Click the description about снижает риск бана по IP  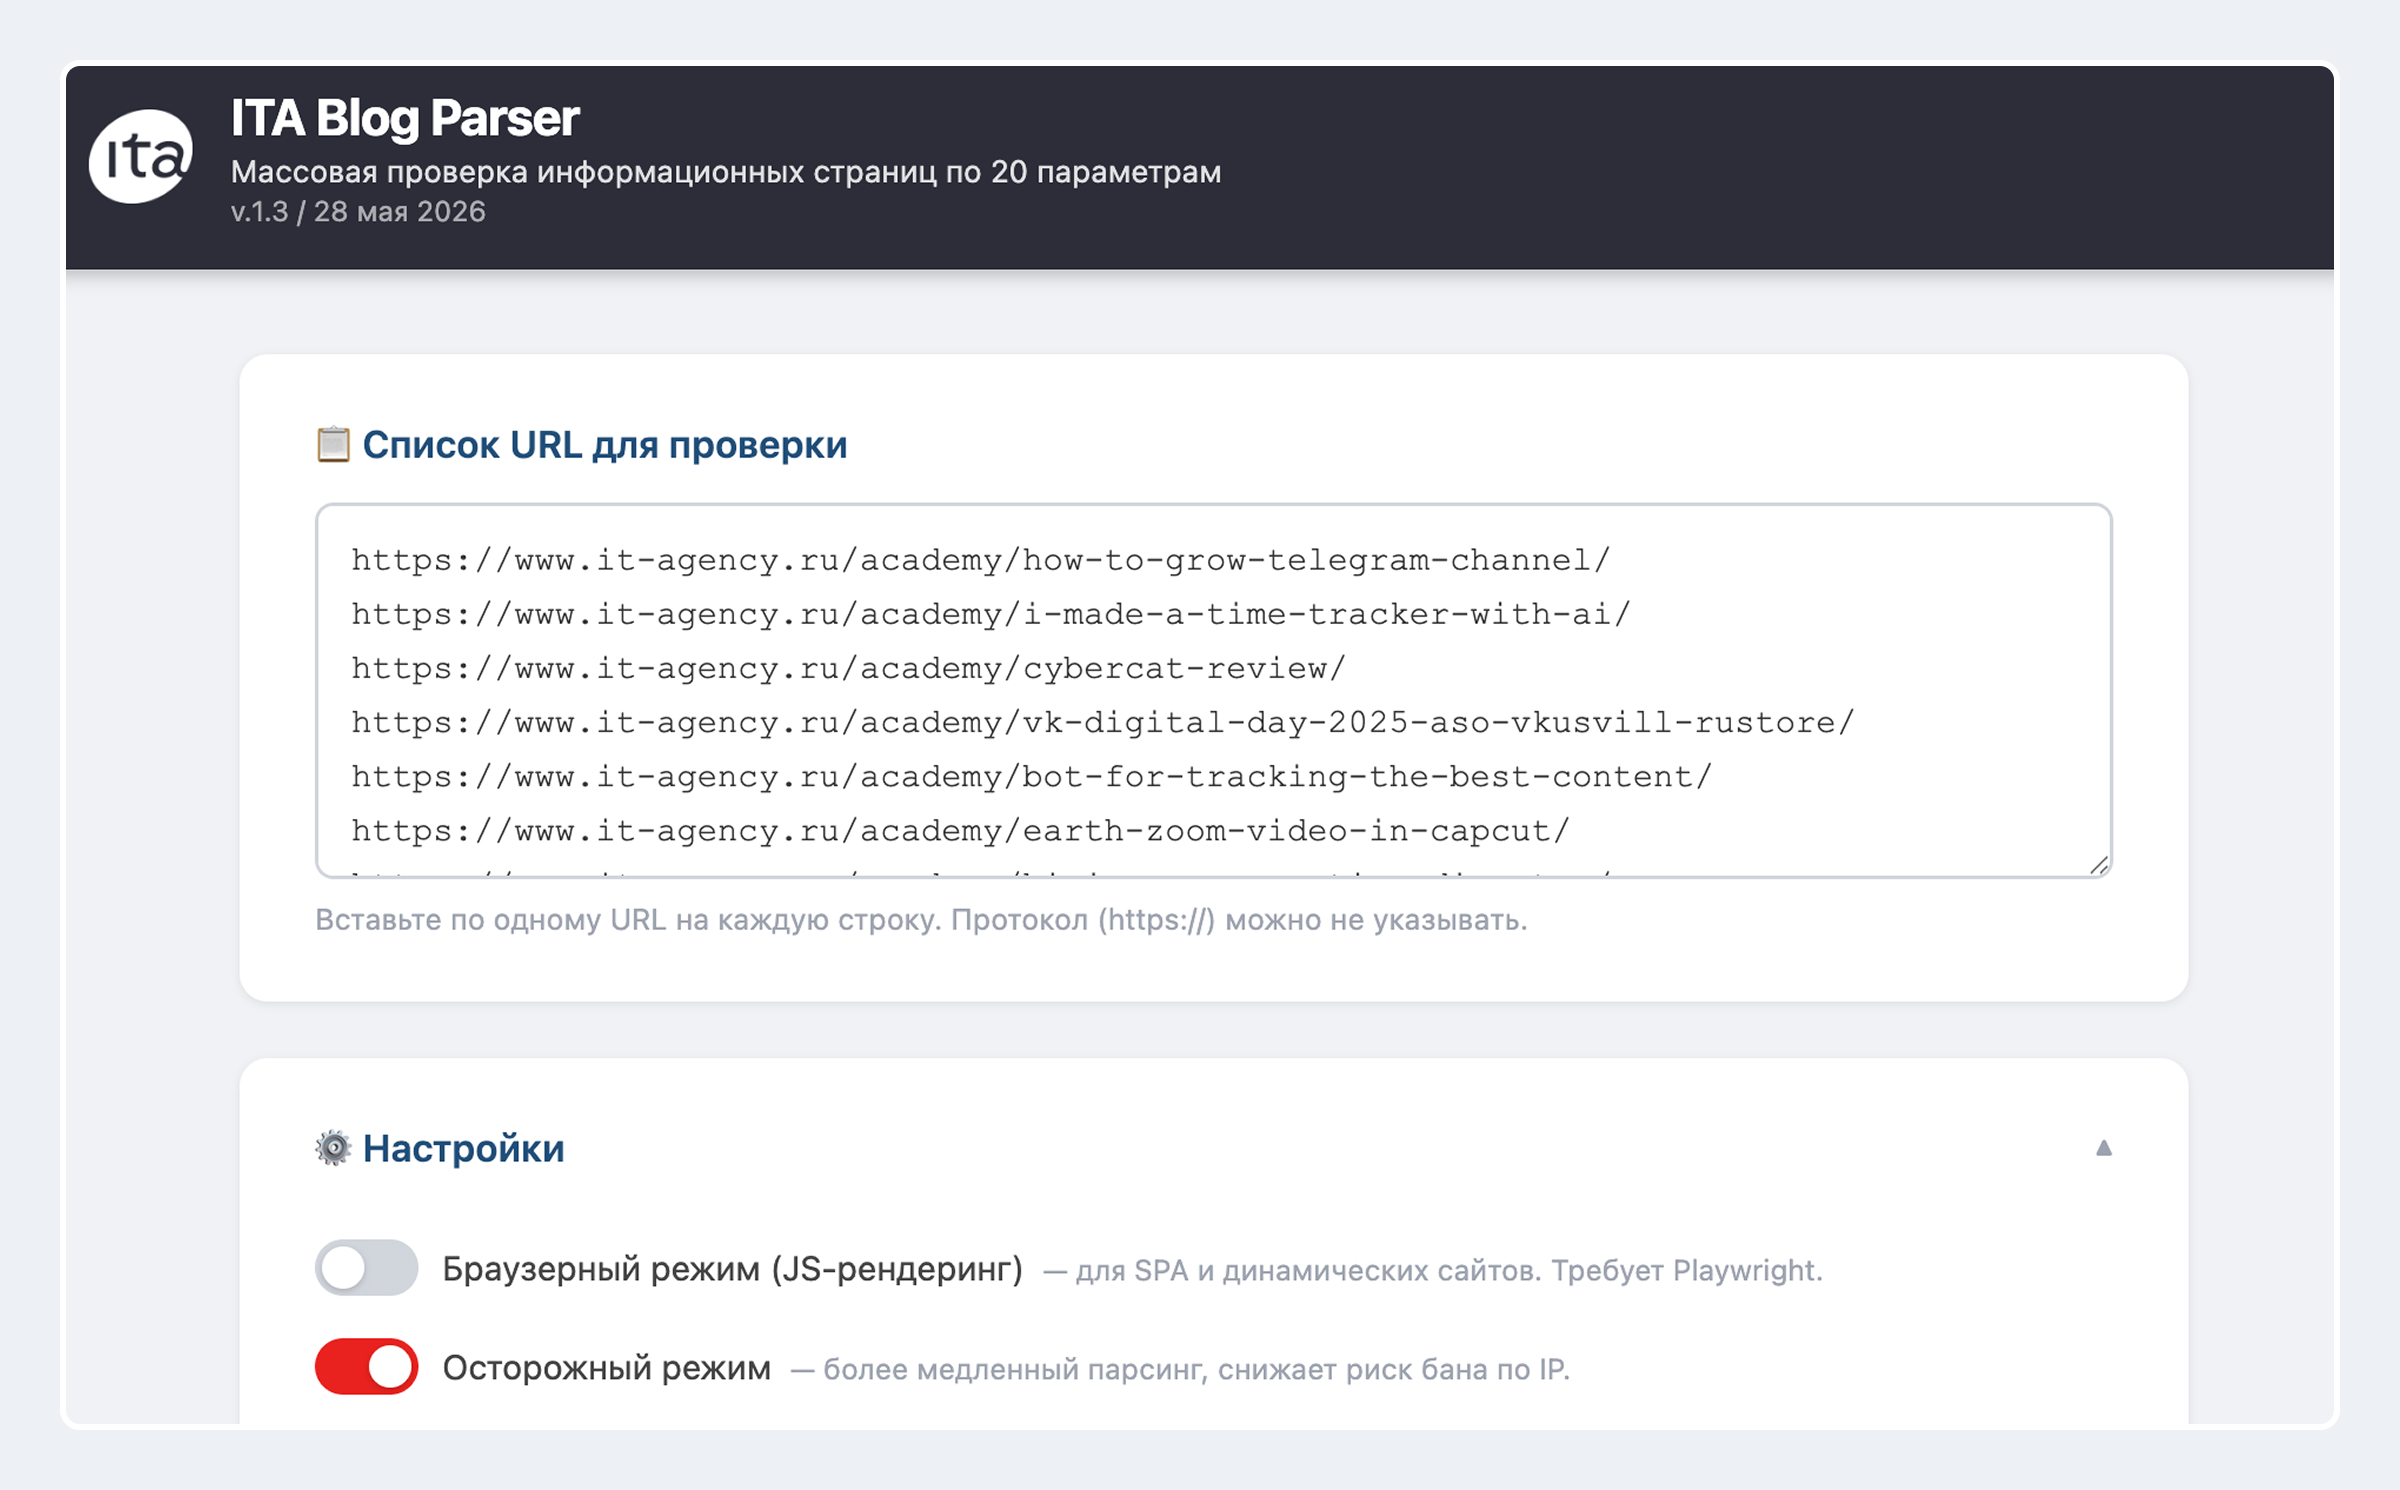point(1180,1369)
